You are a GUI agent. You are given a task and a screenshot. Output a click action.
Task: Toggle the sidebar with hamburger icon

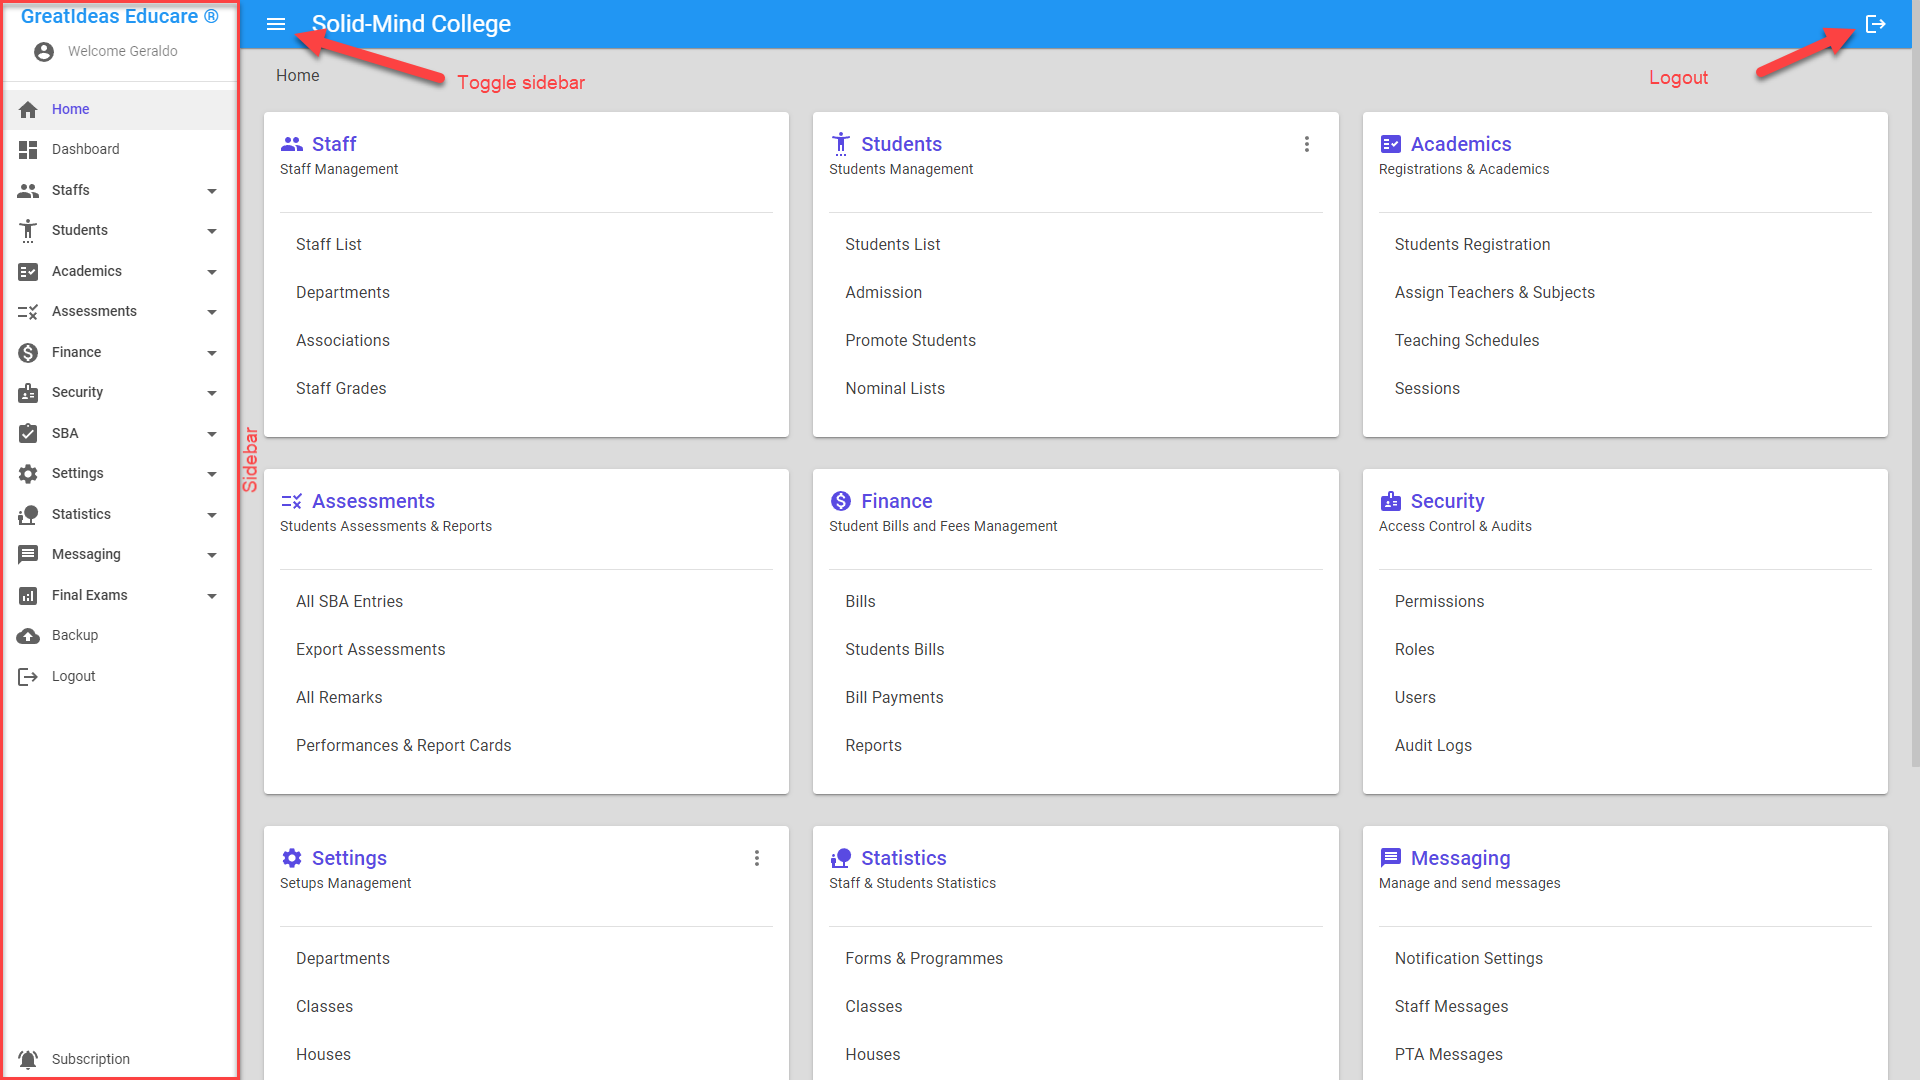coord(276,24)
